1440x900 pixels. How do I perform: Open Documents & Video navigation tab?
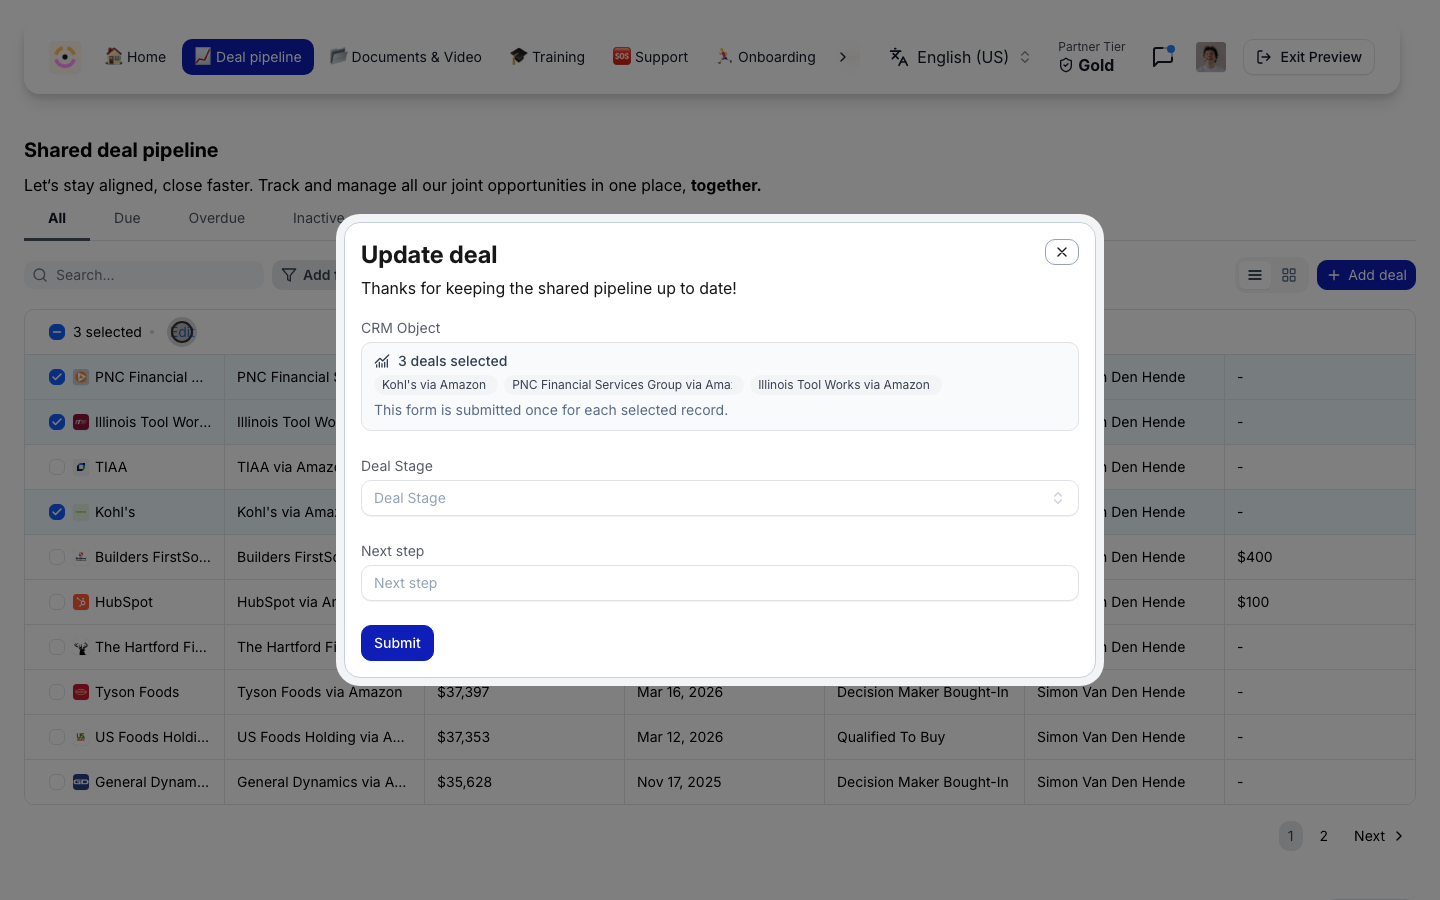point(406,57)
